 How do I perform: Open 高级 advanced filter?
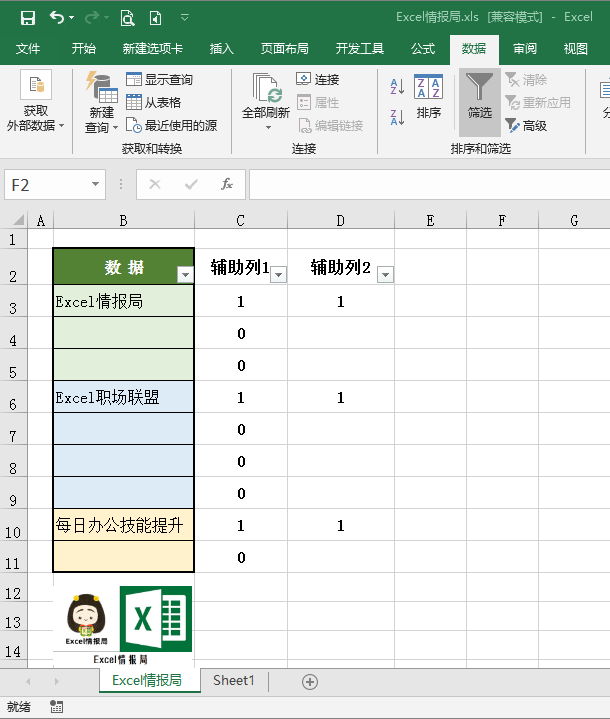[x=526, y=125]
